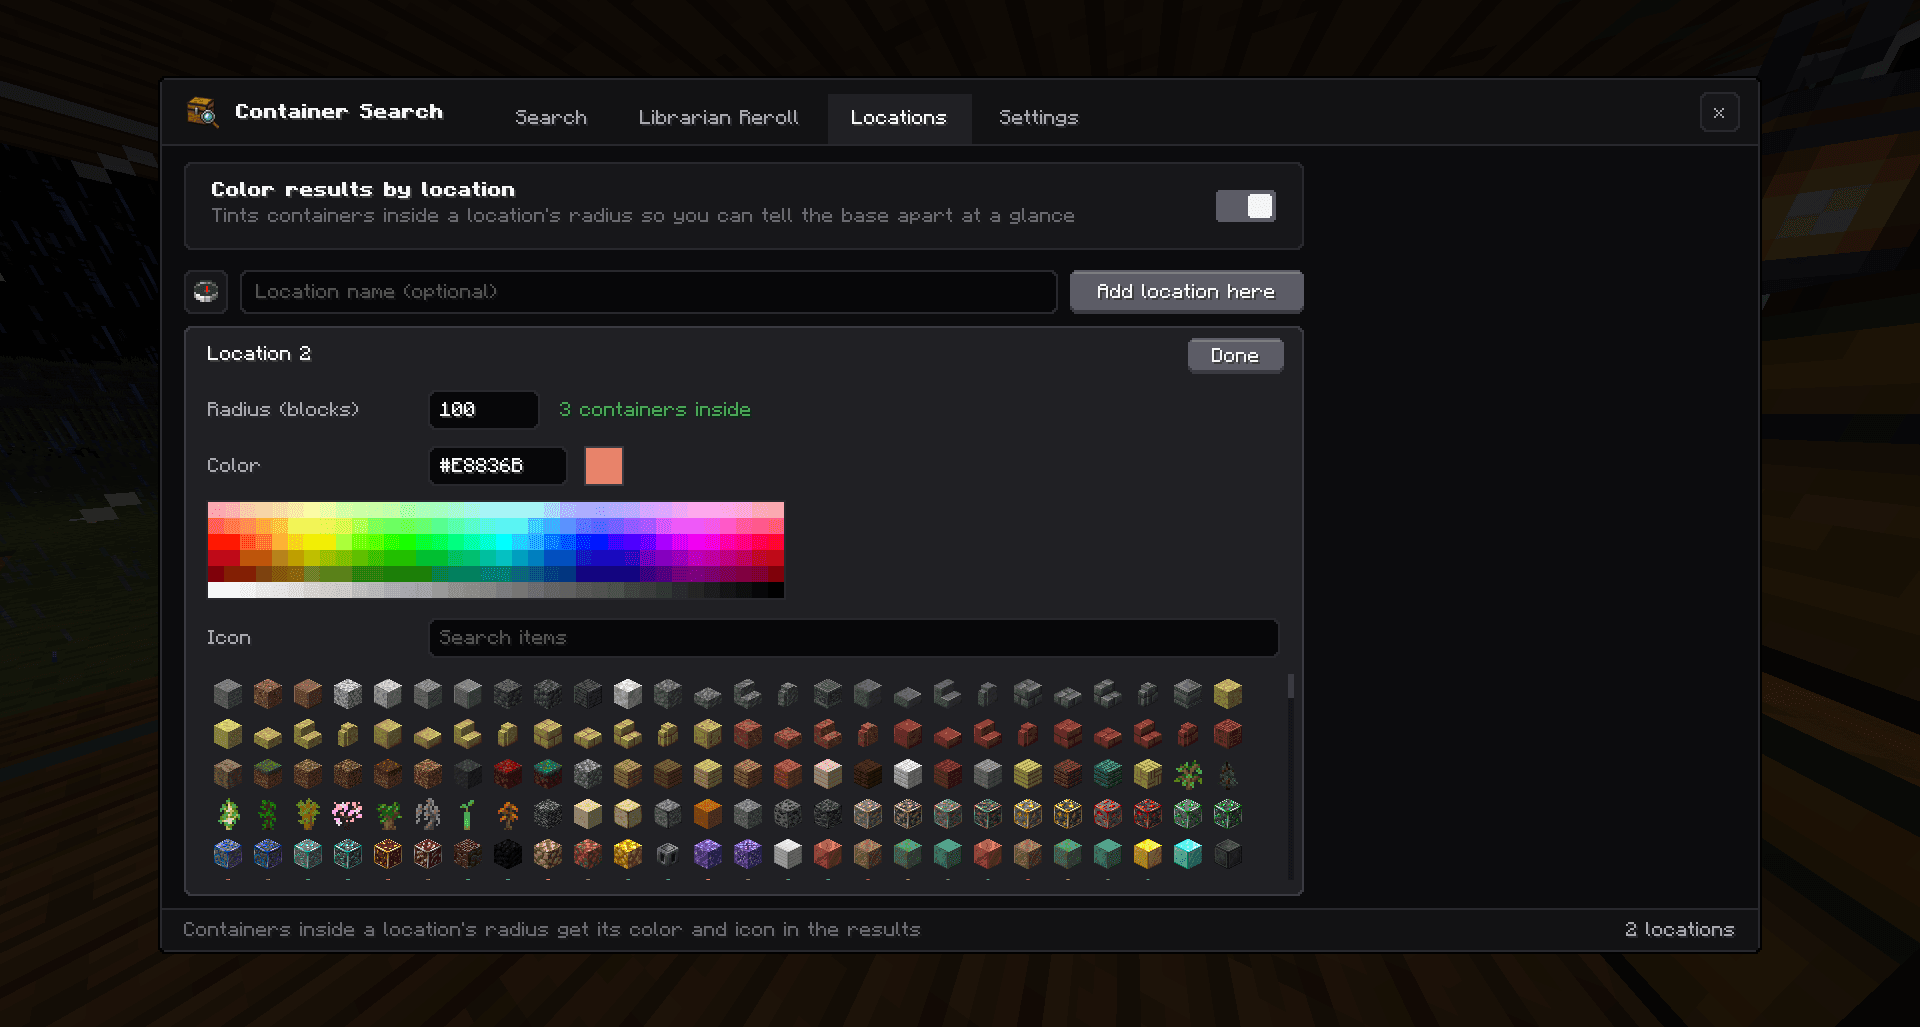Image resolution: width=1920 pixels, height=1027 pixels.
Task: Choose the heavy core icon
Action: coord(668,854)
